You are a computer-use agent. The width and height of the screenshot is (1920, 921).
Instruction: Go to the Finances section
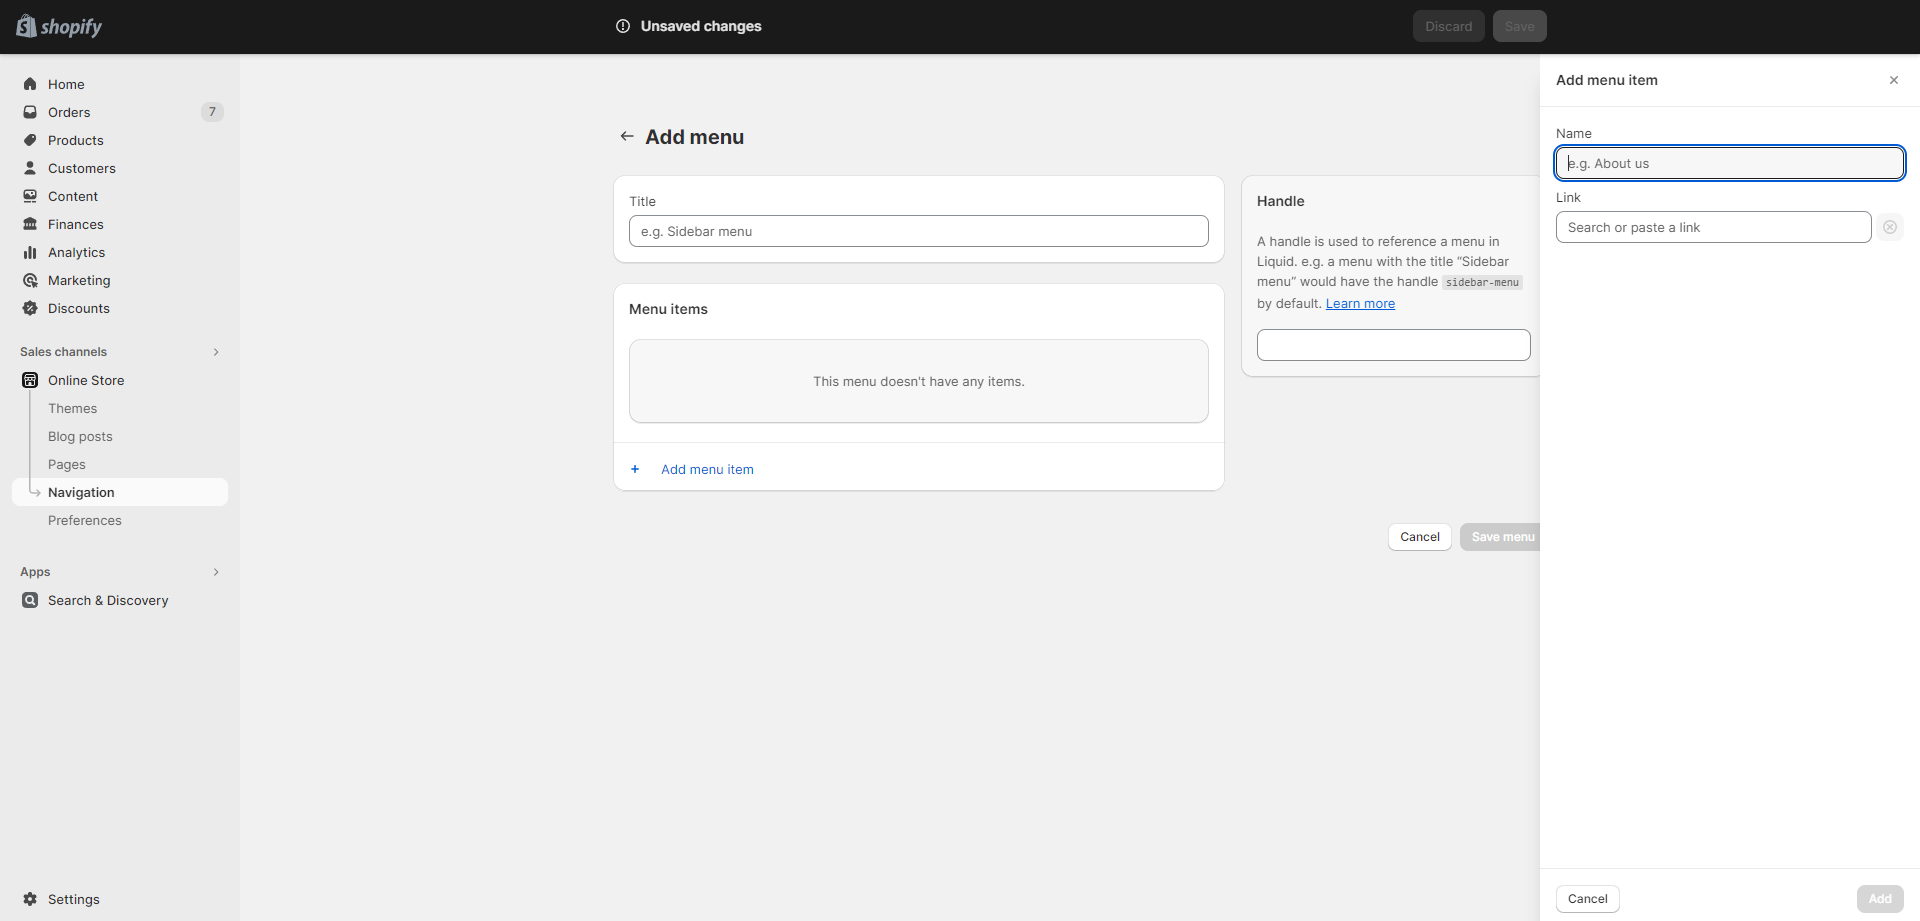tap(76, 224)
